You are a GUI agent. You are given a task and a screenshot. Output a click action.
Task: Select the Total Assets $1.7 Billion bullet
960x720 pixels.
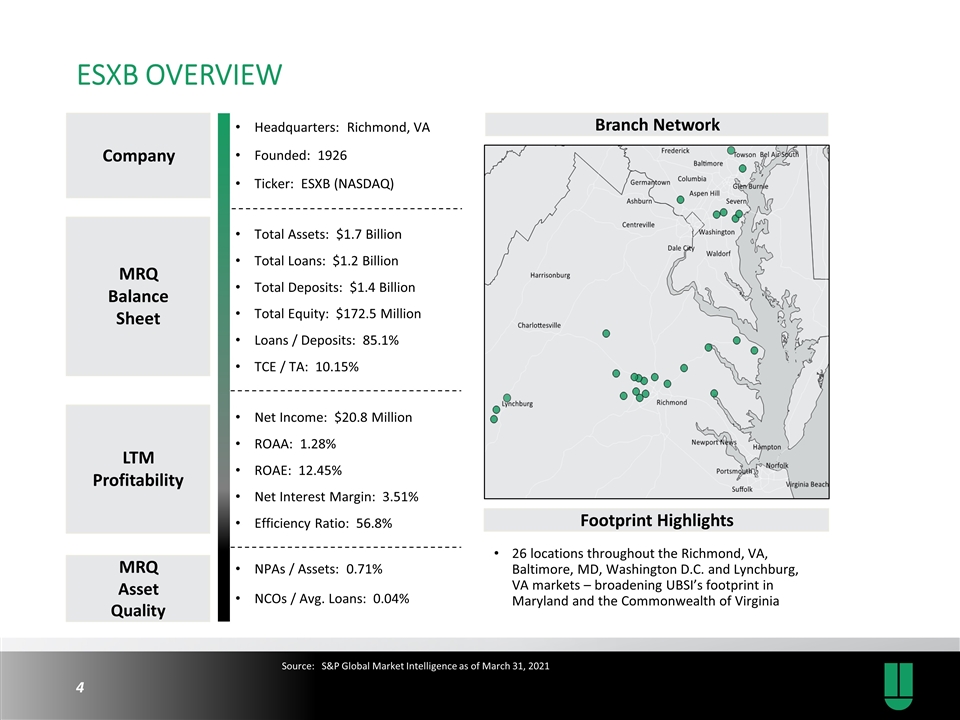click(328, 234)
